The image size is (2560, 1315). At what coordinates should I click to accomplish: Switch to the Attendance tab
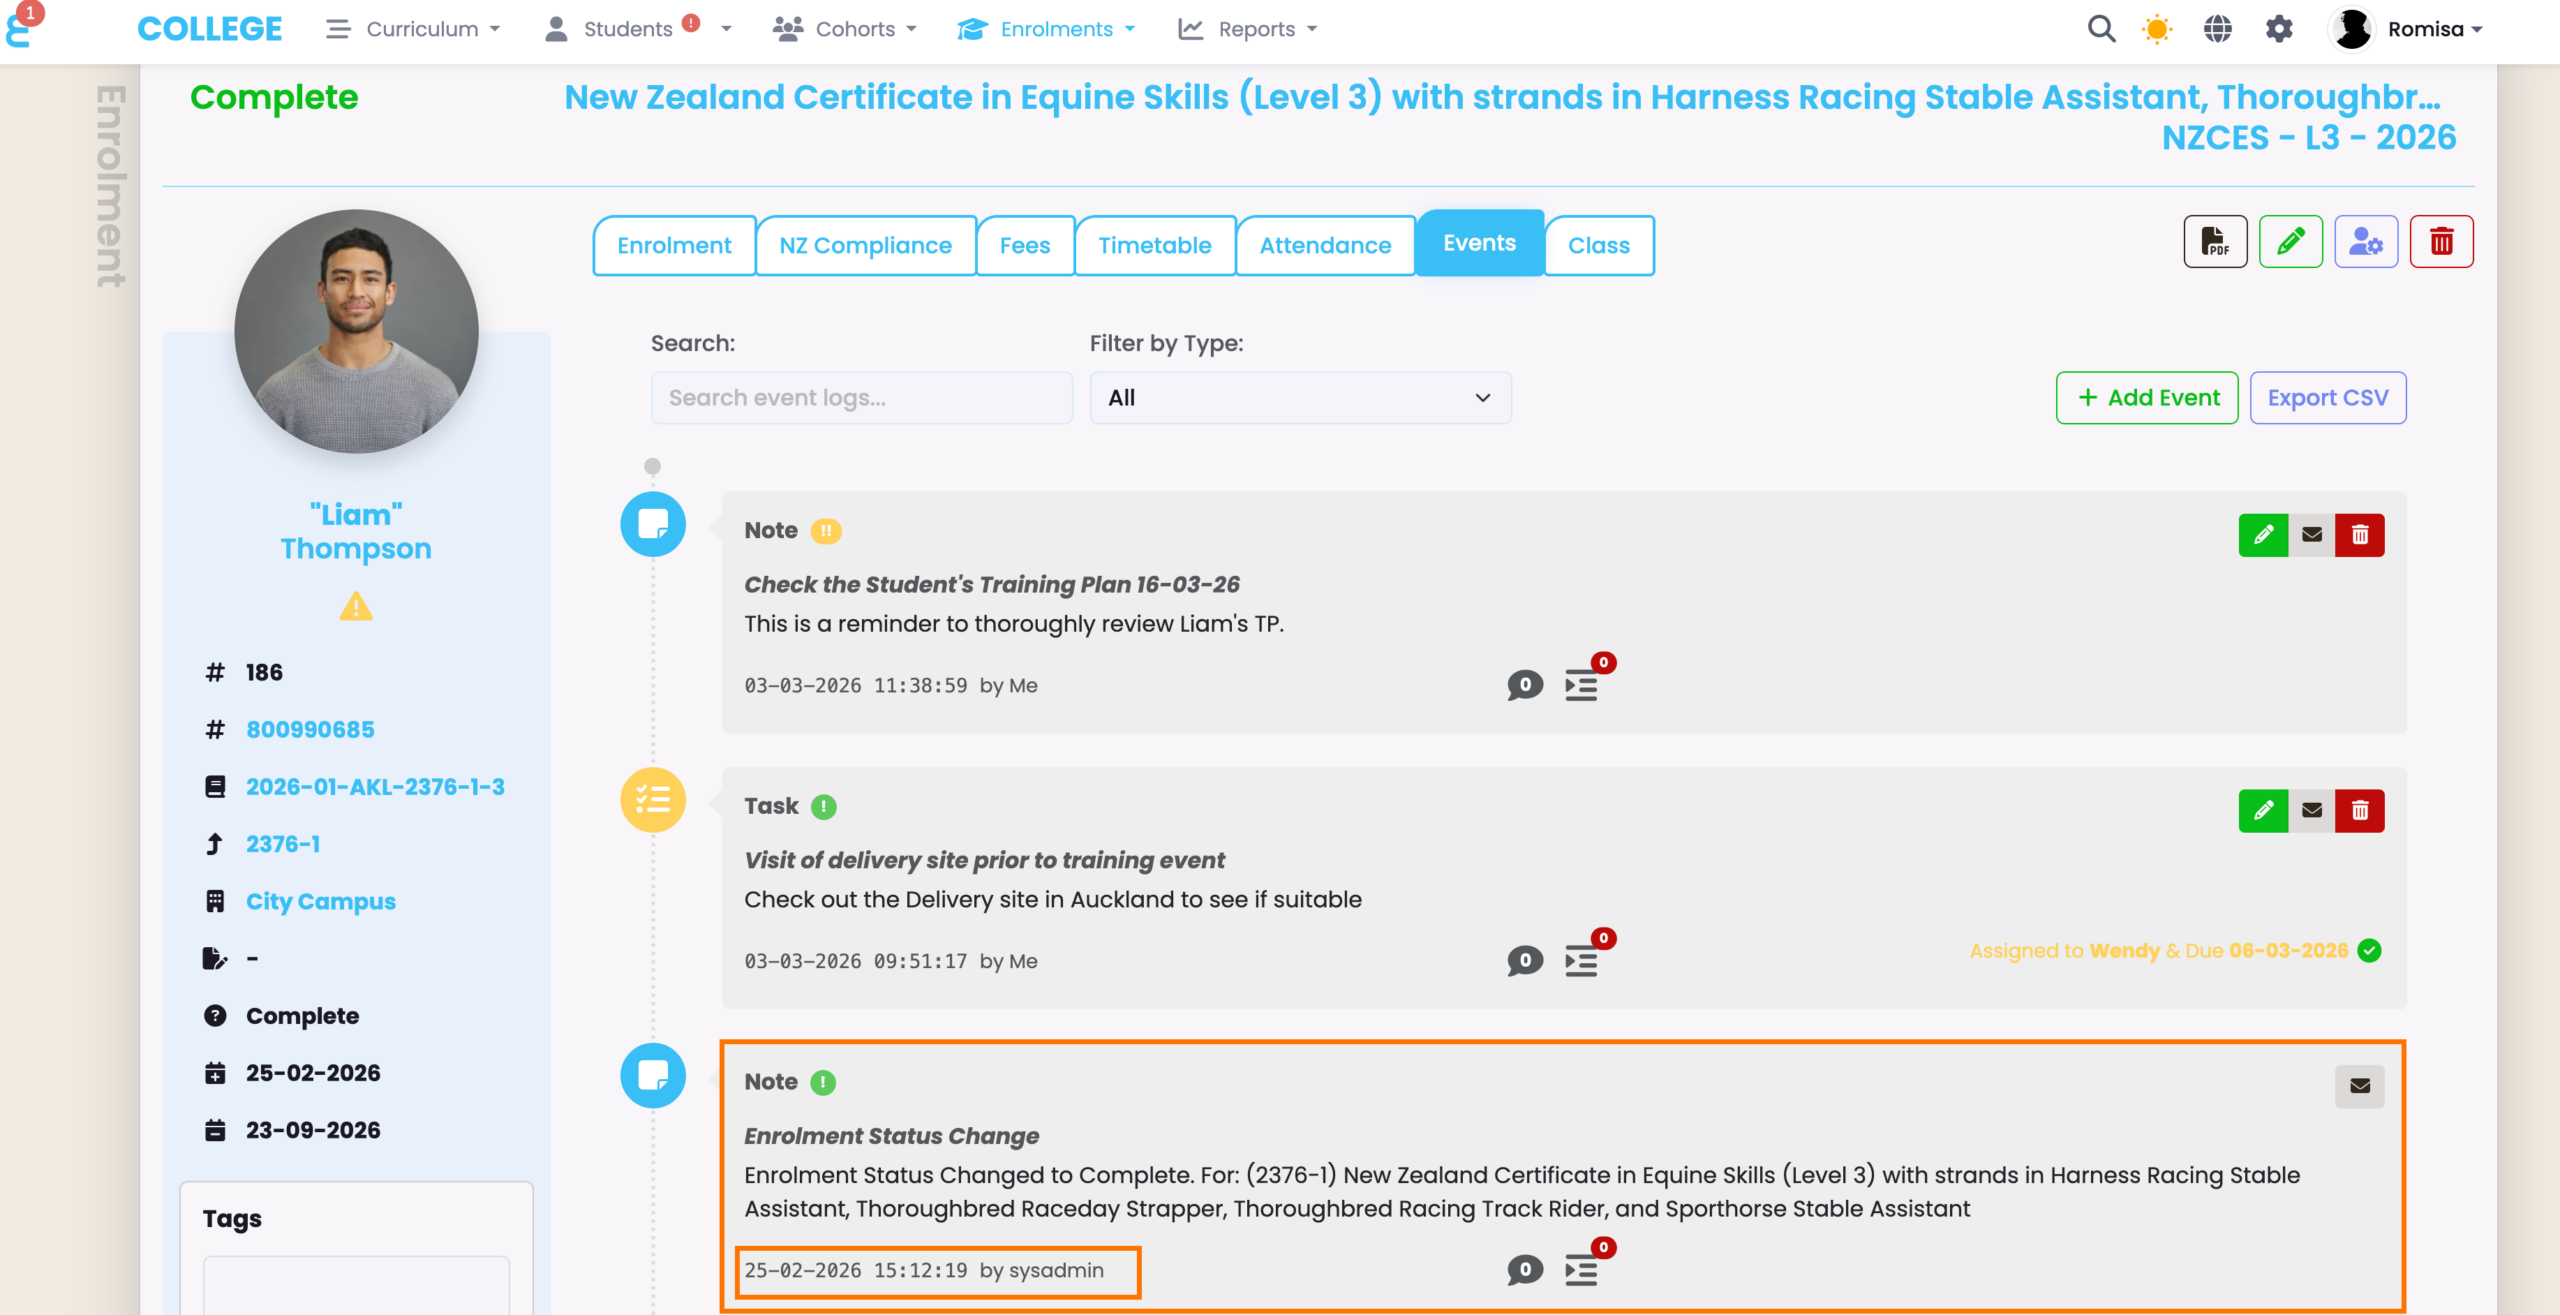(1324, 245)
